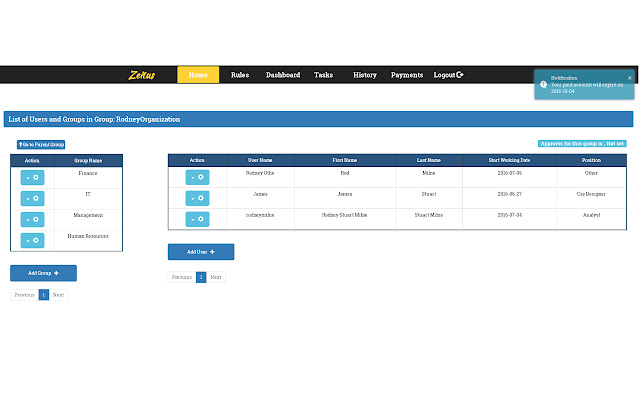Click the notification info icon
640x400 pixels.
tap(543, 84)
